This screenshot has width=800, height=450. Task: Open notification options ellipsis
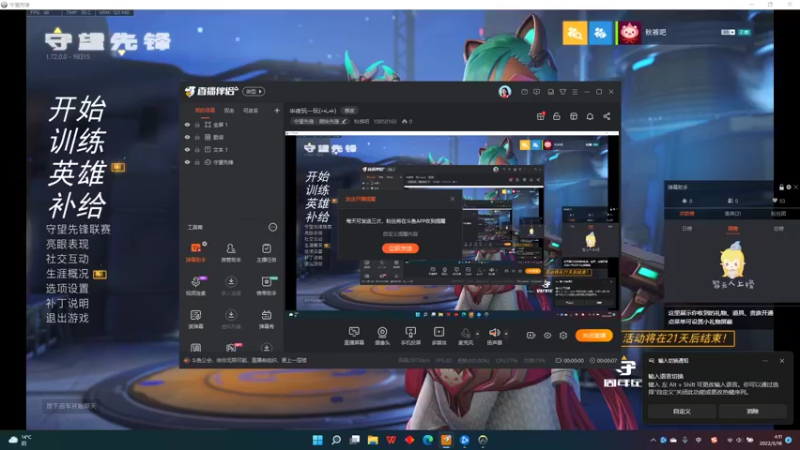765,361
